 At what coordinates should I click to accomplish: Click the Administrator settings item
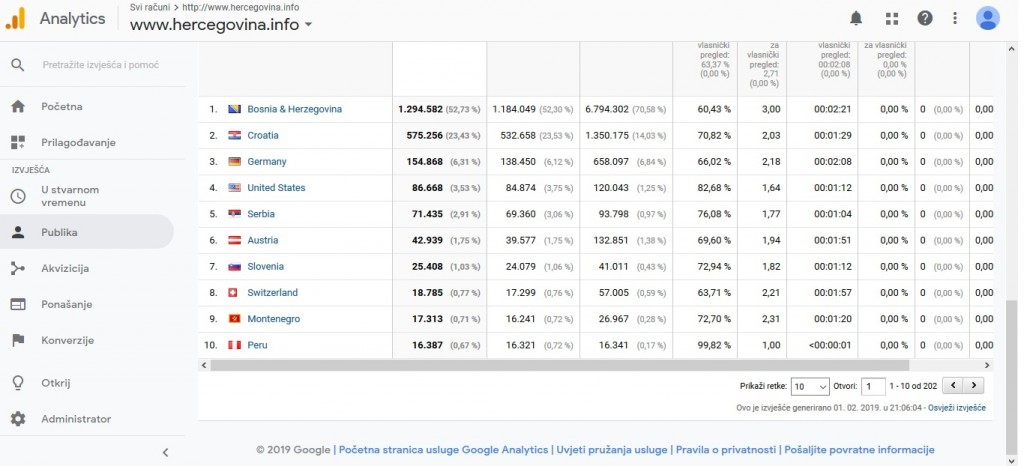point(76,419)
